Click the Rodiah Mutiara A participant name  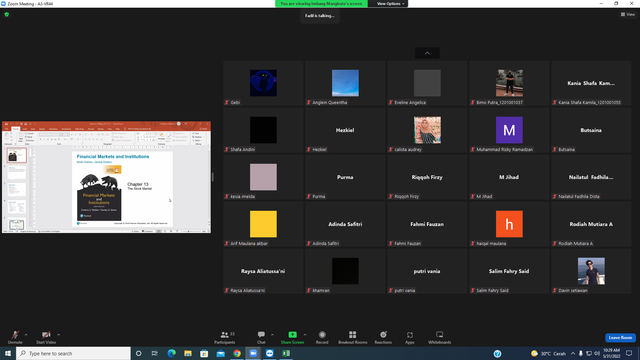591,224
